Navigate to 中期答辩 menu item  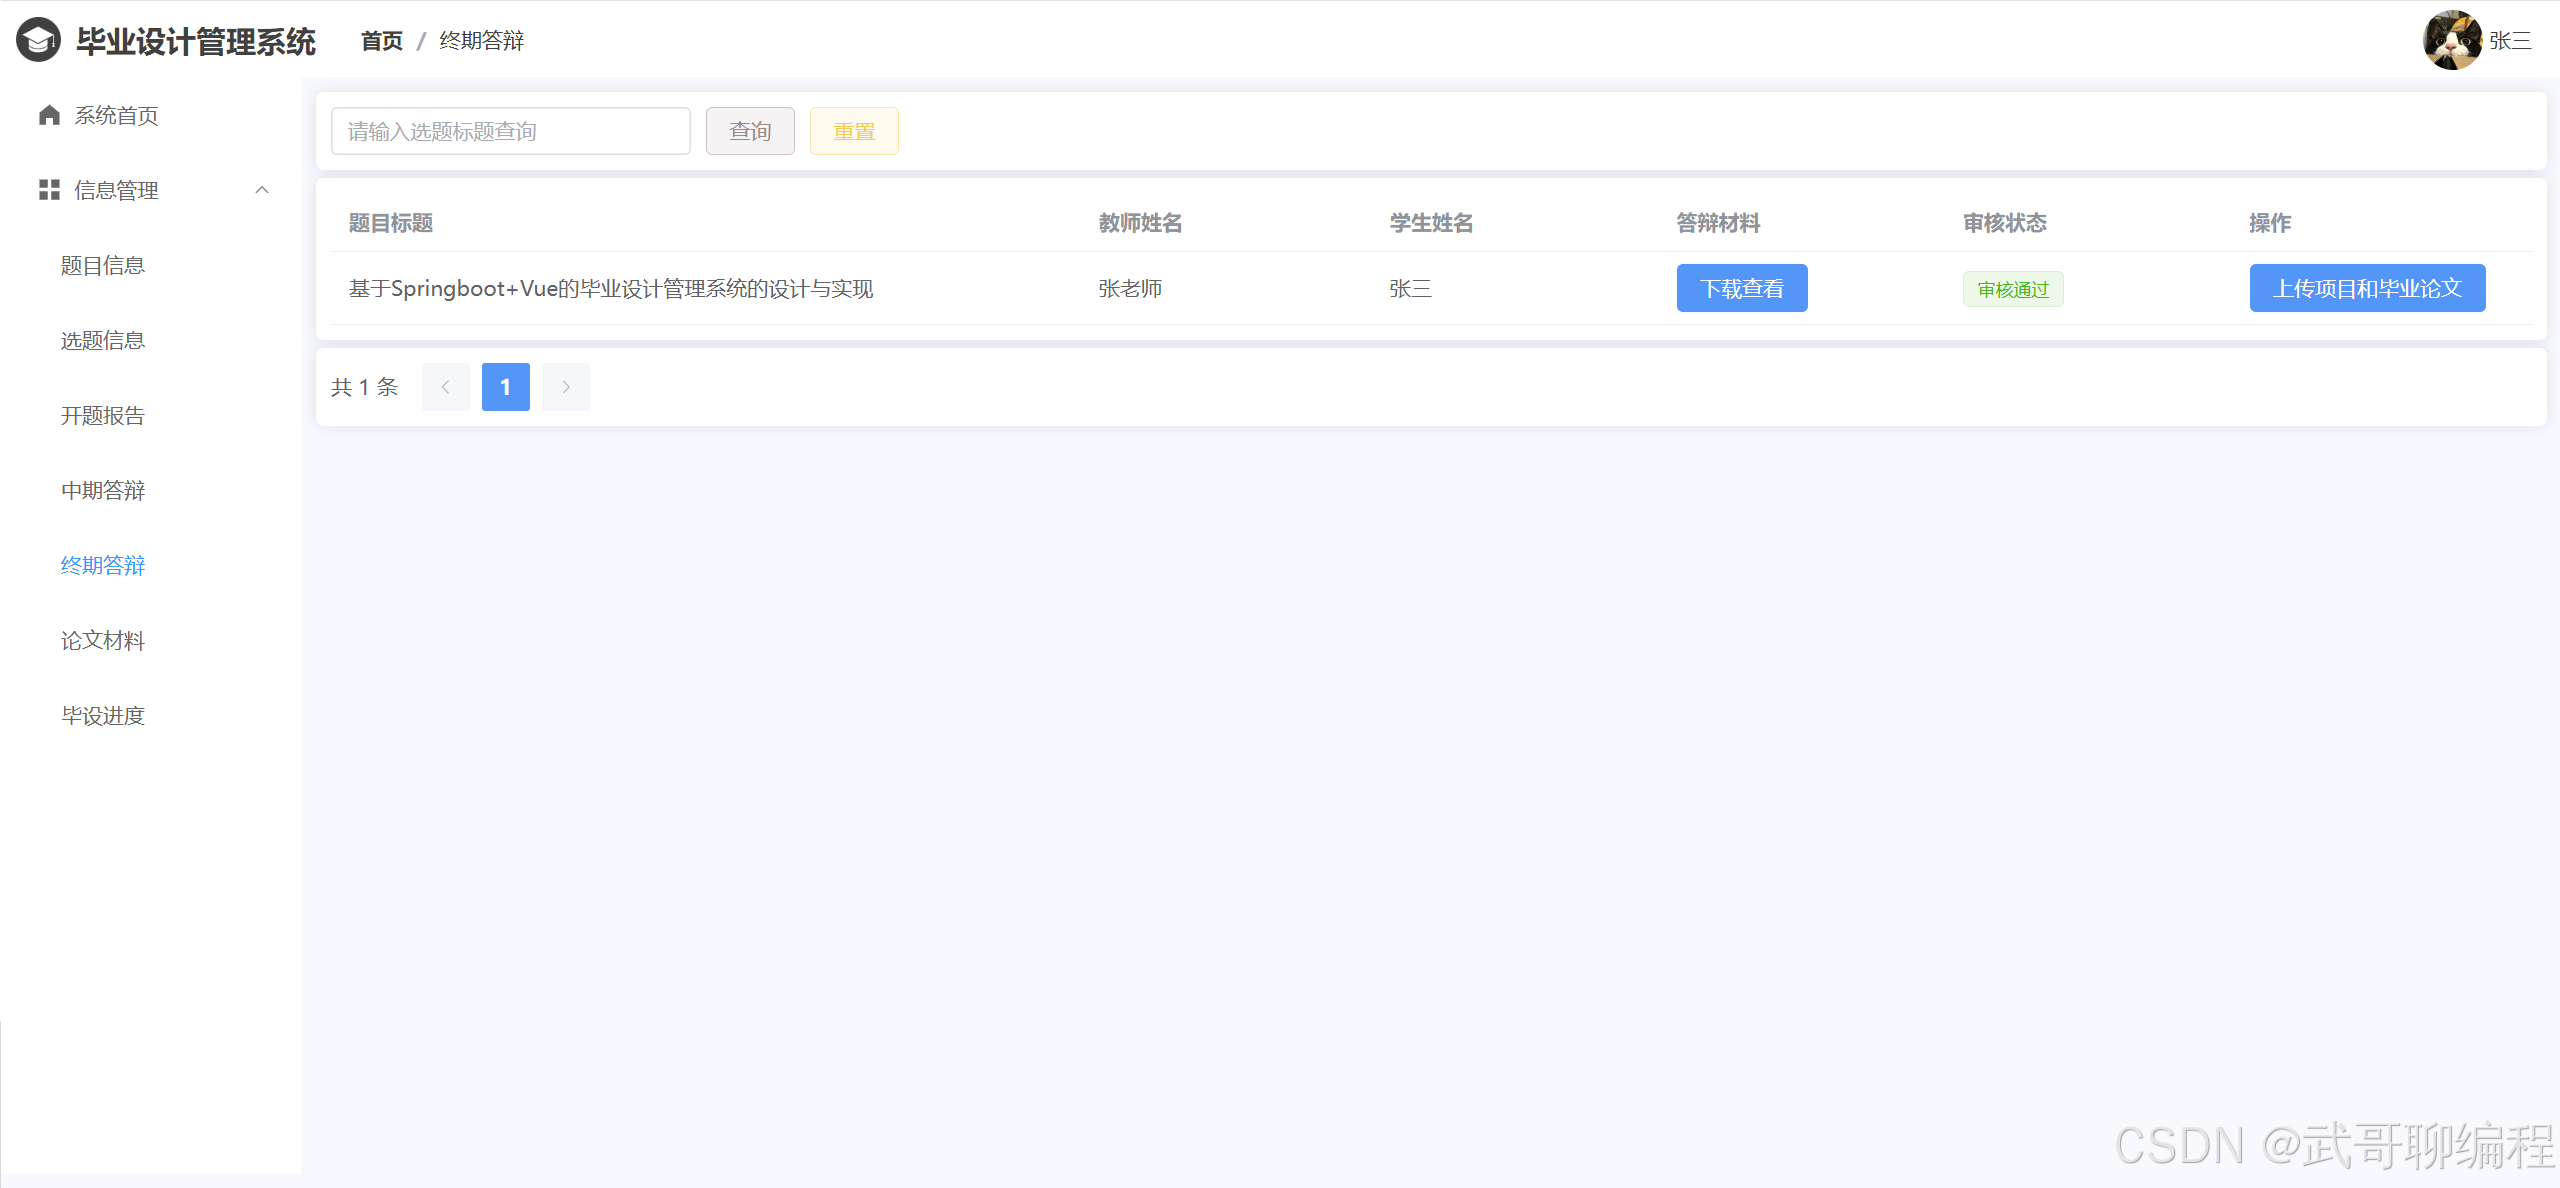coord(103,490)
